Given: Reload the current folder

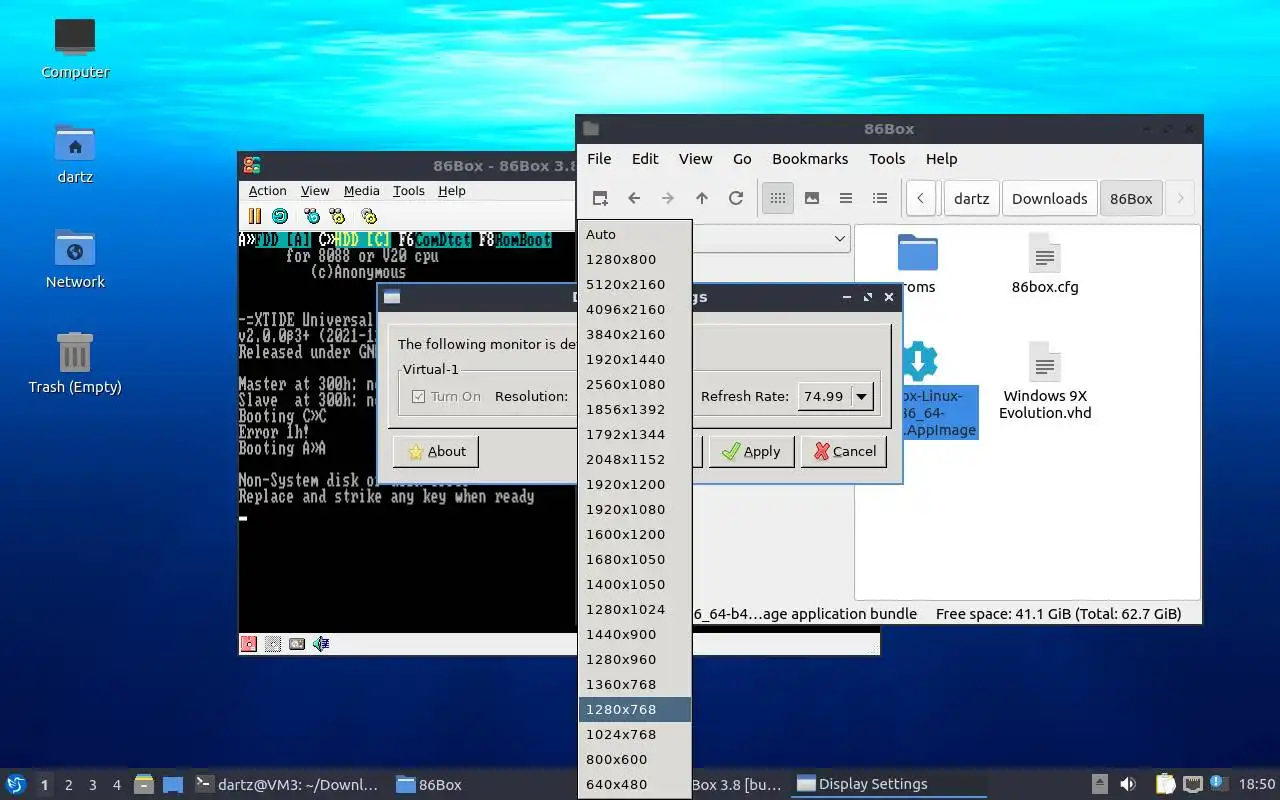Looking at the screenshot, I should point(736,198).
